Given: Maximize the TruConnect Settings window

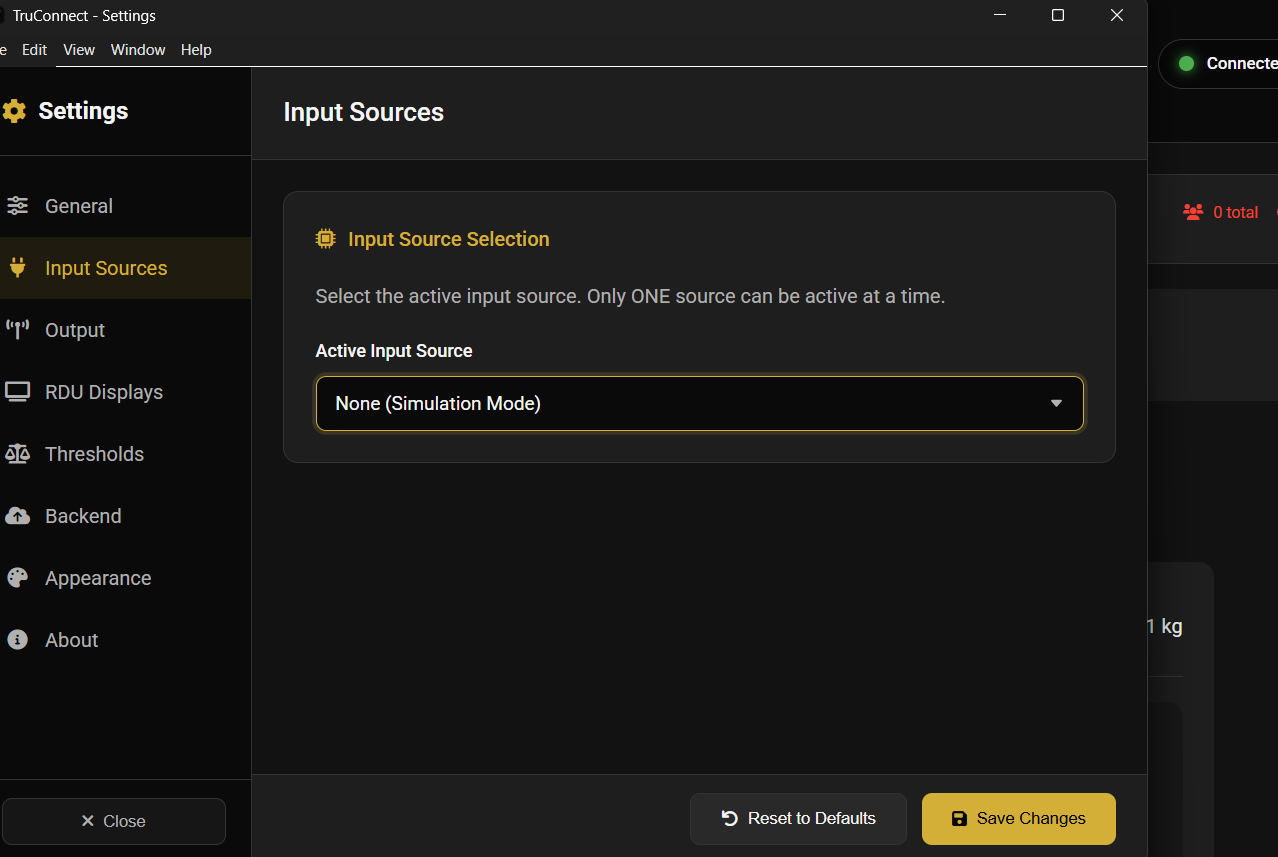Looking at the screenshot, I should (1058, 15).
